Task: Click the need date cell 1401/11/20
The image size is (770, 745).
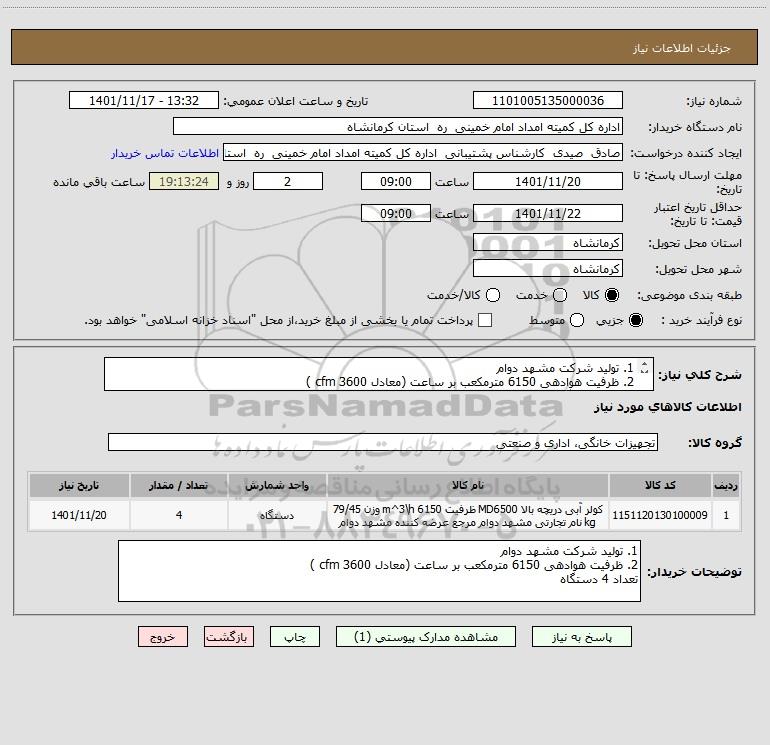Action: point(79,515)
